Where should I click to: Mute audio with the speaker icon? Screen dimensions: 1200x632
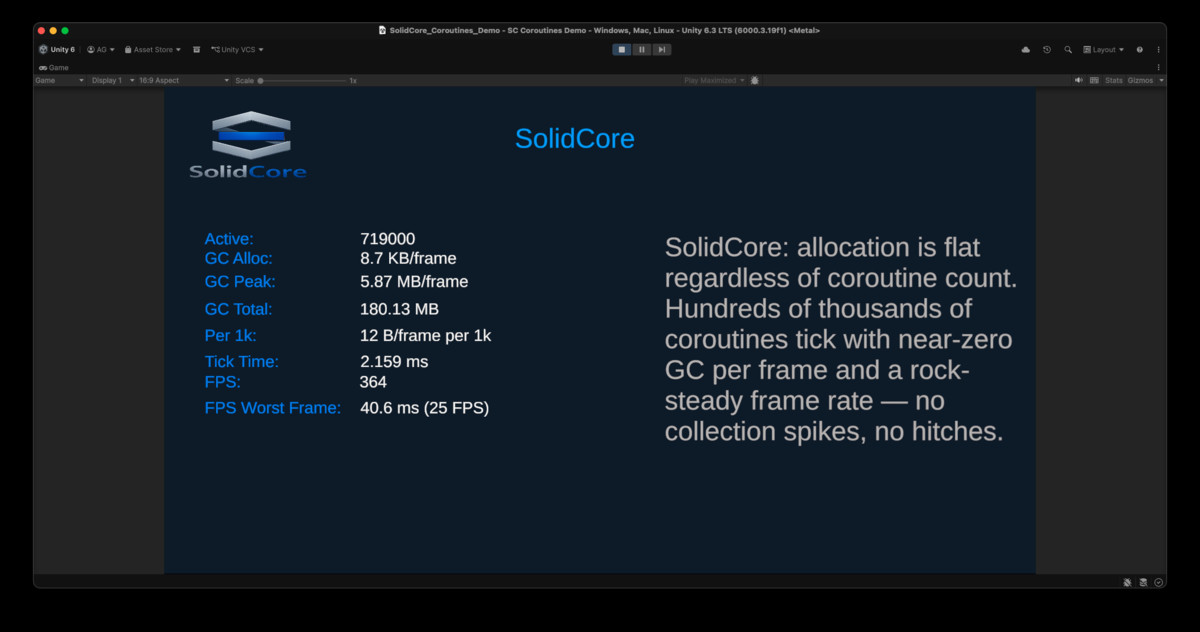point(1079,80)
